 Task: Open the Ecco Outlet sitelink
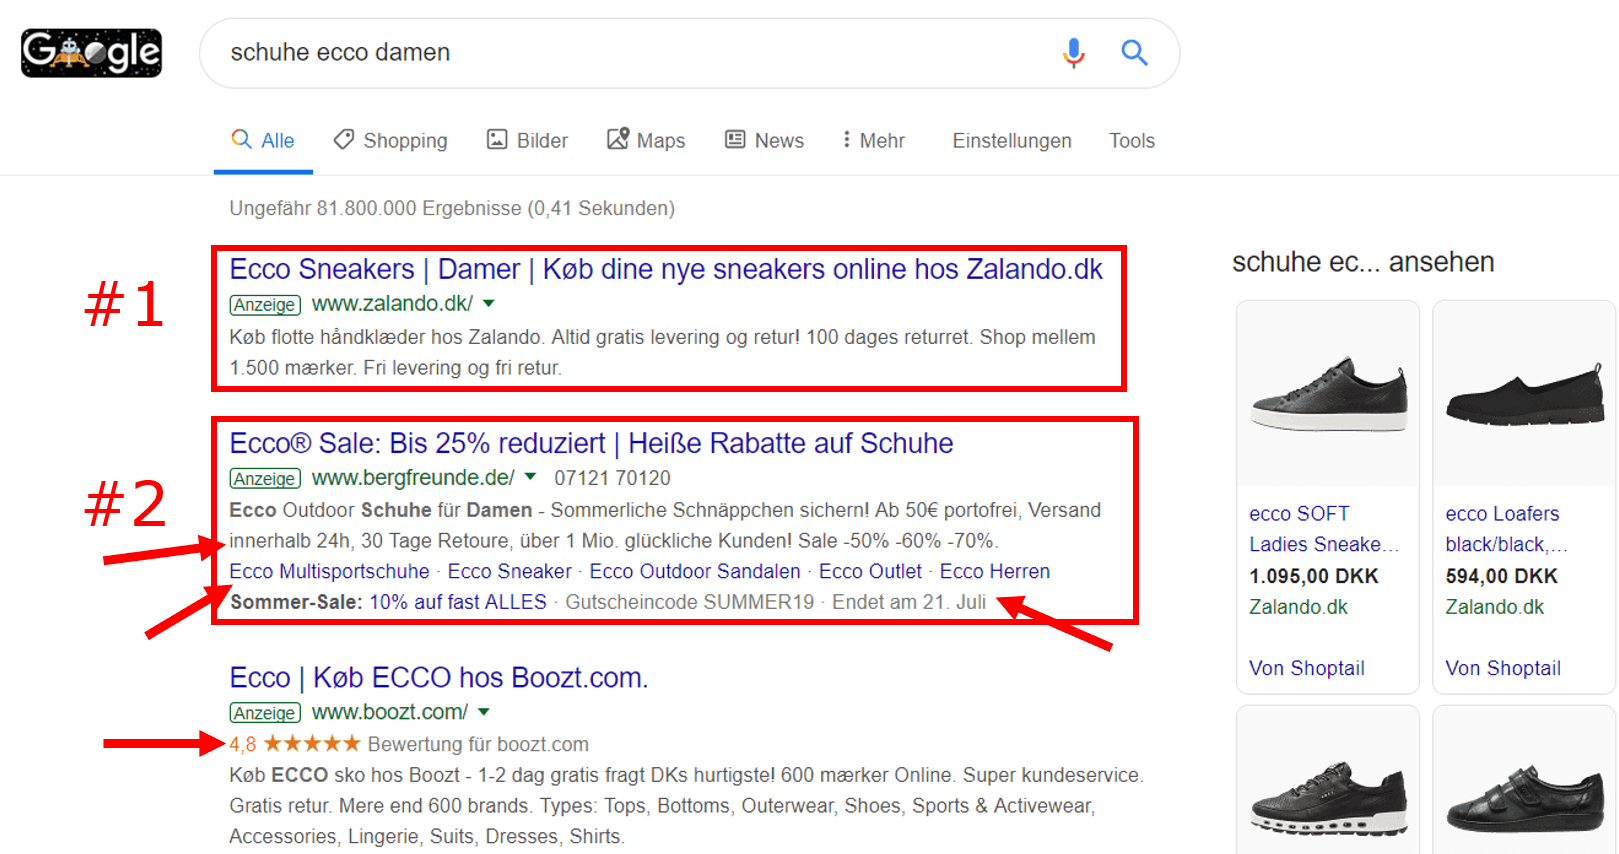pyautogui.click(x=870, y=571)
